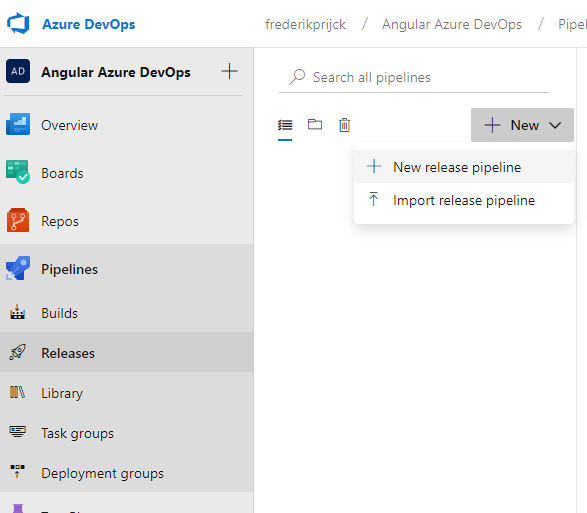This screenshot has height=513, width=587.
Task: Open the Angular Azure DevOps breadcrumb
Action: 451,24
